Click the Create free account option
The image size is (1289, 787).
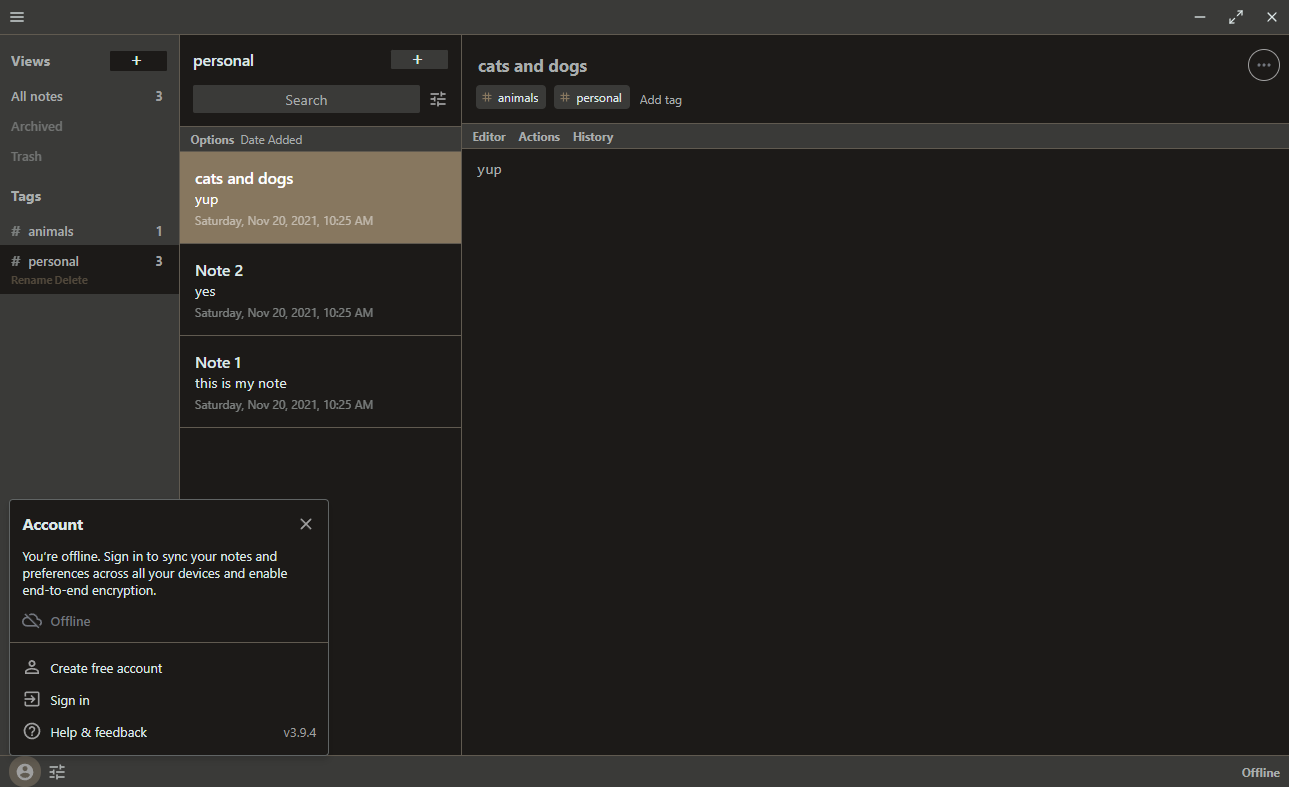tap(106, 668)
